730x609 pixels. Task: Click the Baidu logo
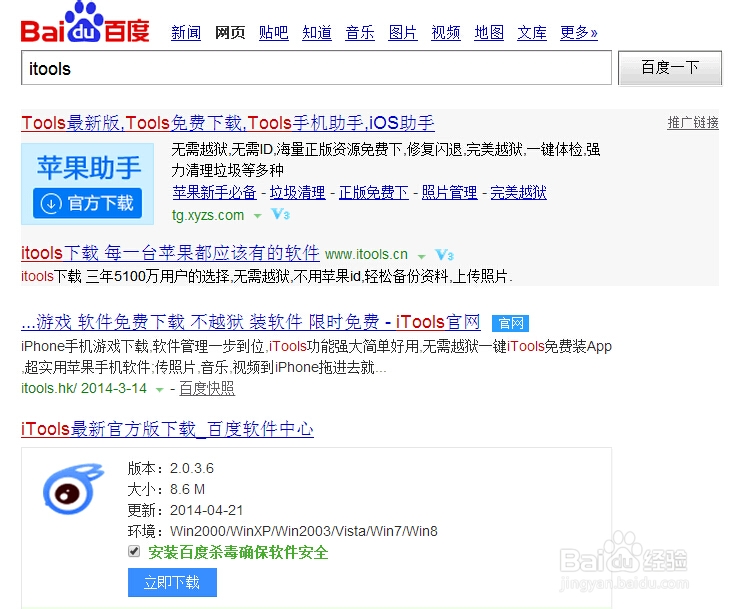(x=85, y=22)
